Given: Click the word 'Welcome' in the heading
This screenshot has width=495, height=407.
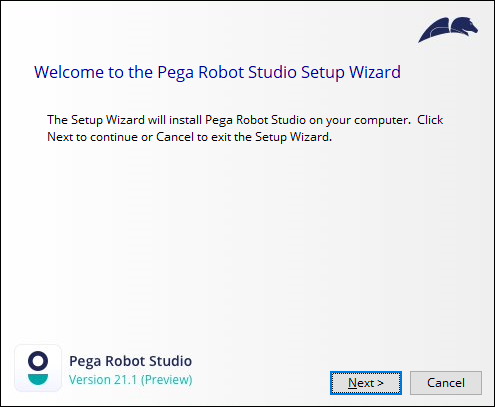Looking at the screenshot, I should [x=69, y=72].
